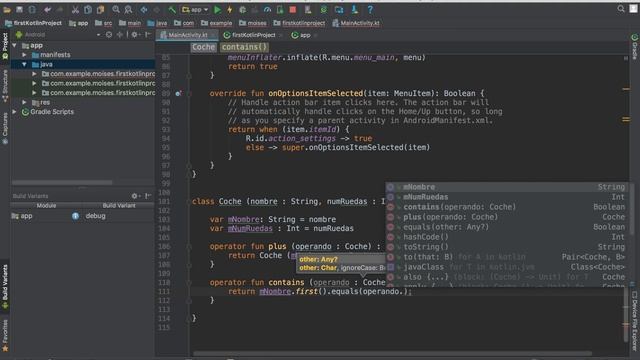
Task: Open Find with the magnifier icon
Action: [x=116, y=9]
